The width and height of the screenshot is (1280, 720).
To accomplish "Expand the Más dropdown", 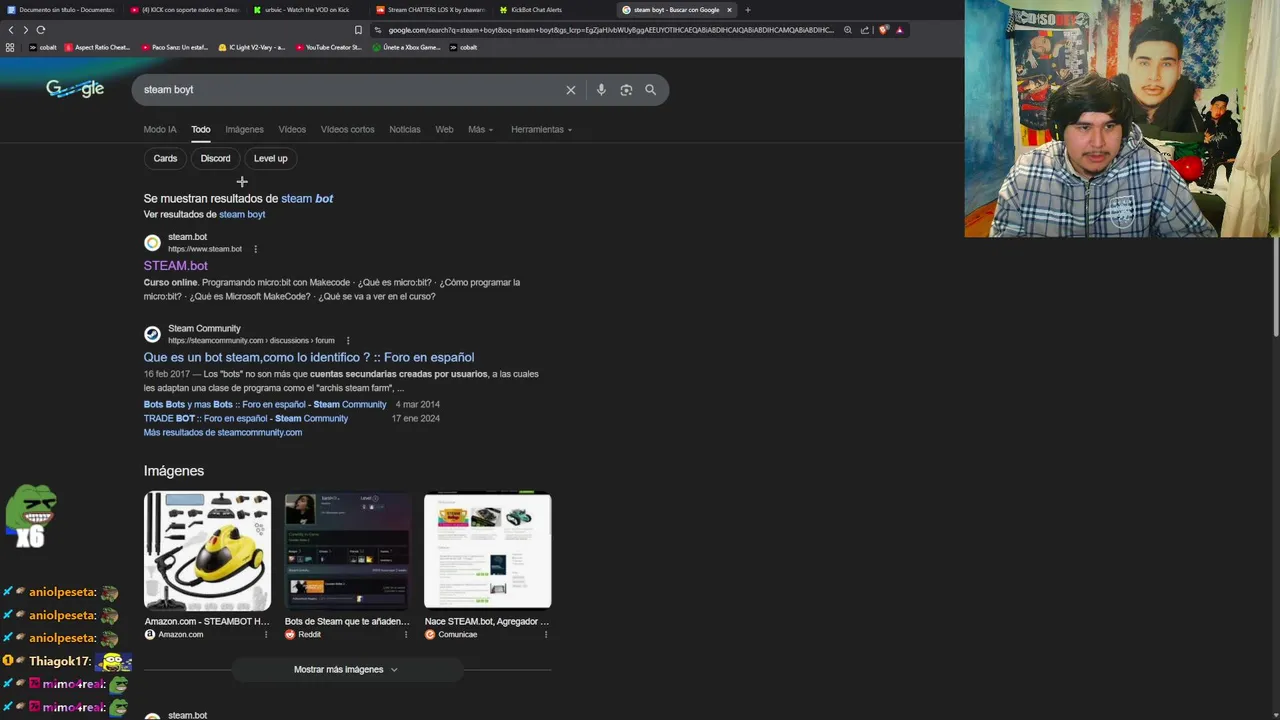I will (481, 129).
